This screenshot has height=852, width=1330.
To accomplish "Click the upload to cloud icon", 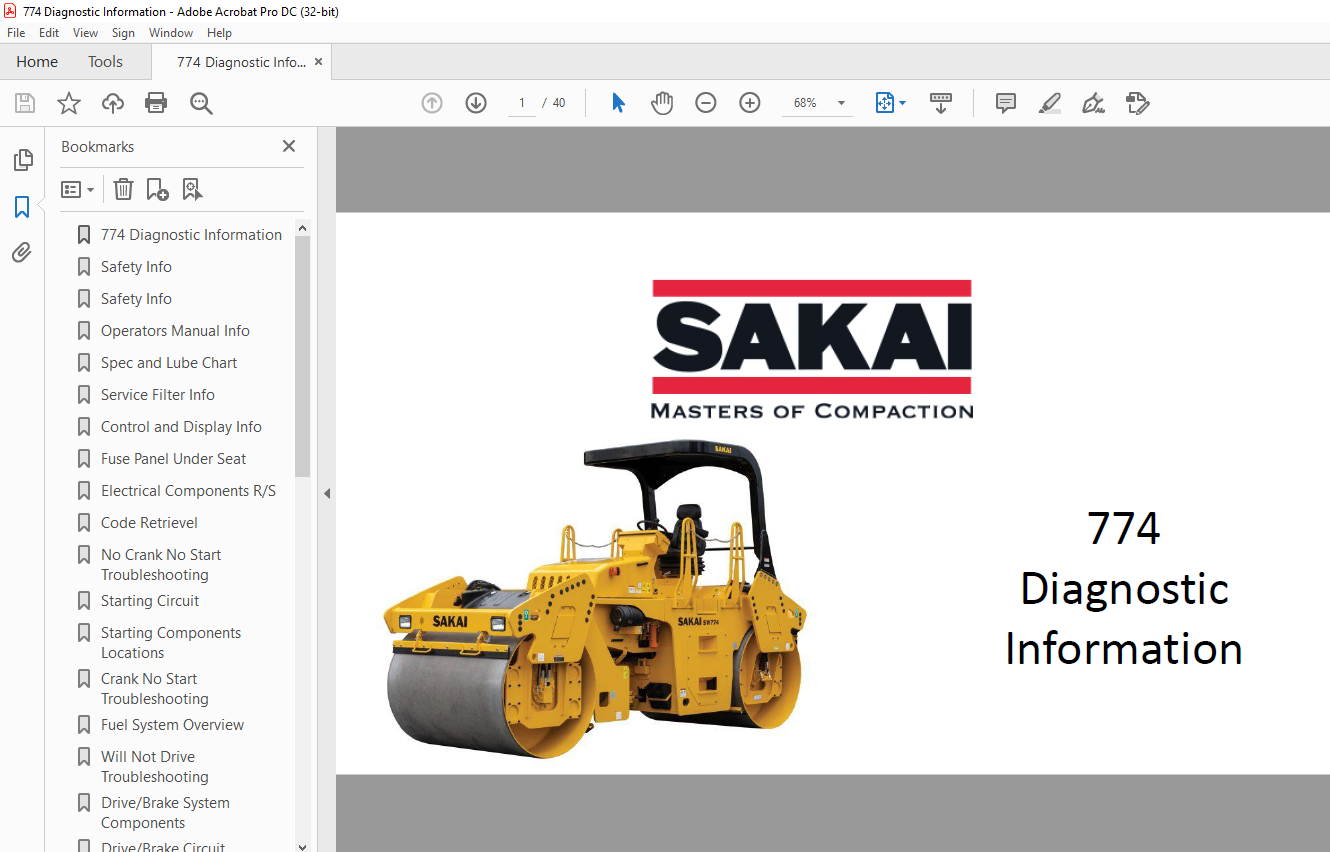I will pos(113,103).
